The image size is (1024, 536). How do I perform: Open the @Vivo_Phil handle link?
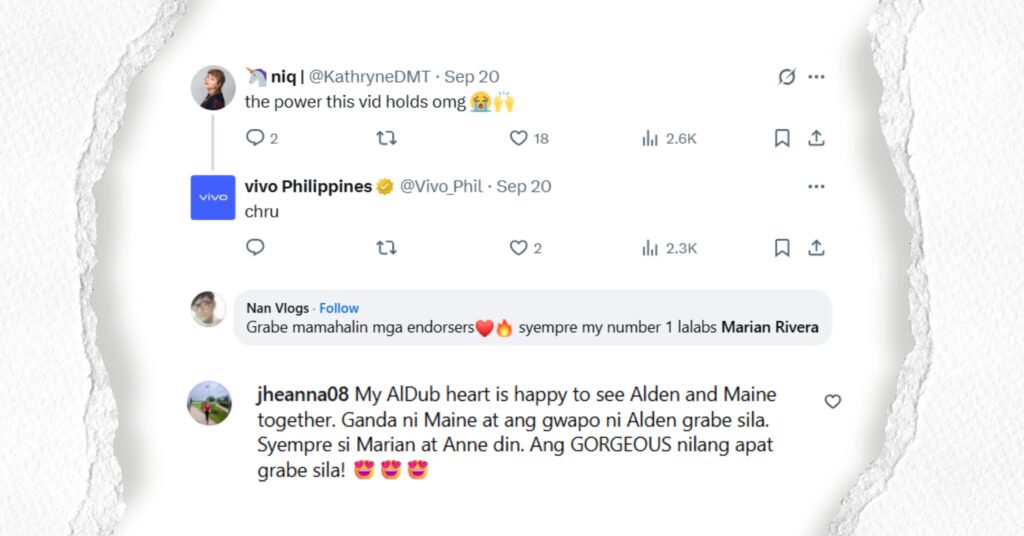[440, 186]
